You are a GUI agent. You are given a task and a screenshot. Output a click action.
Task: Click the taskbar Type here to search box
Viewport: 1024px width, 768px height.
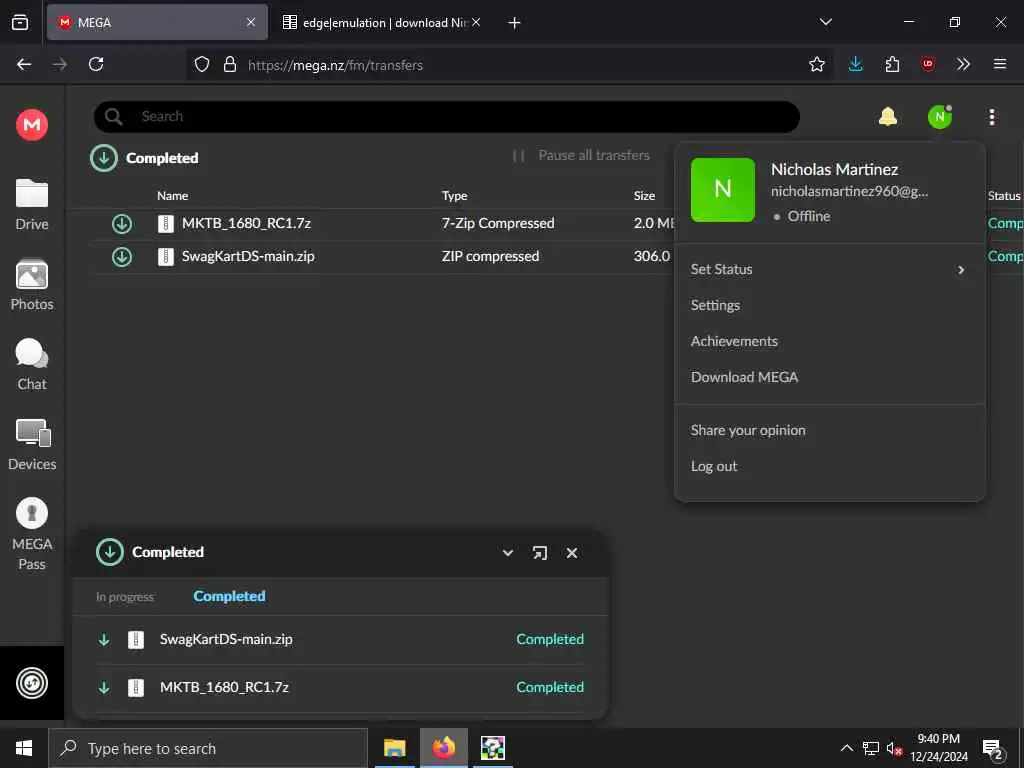click(208, 748)
